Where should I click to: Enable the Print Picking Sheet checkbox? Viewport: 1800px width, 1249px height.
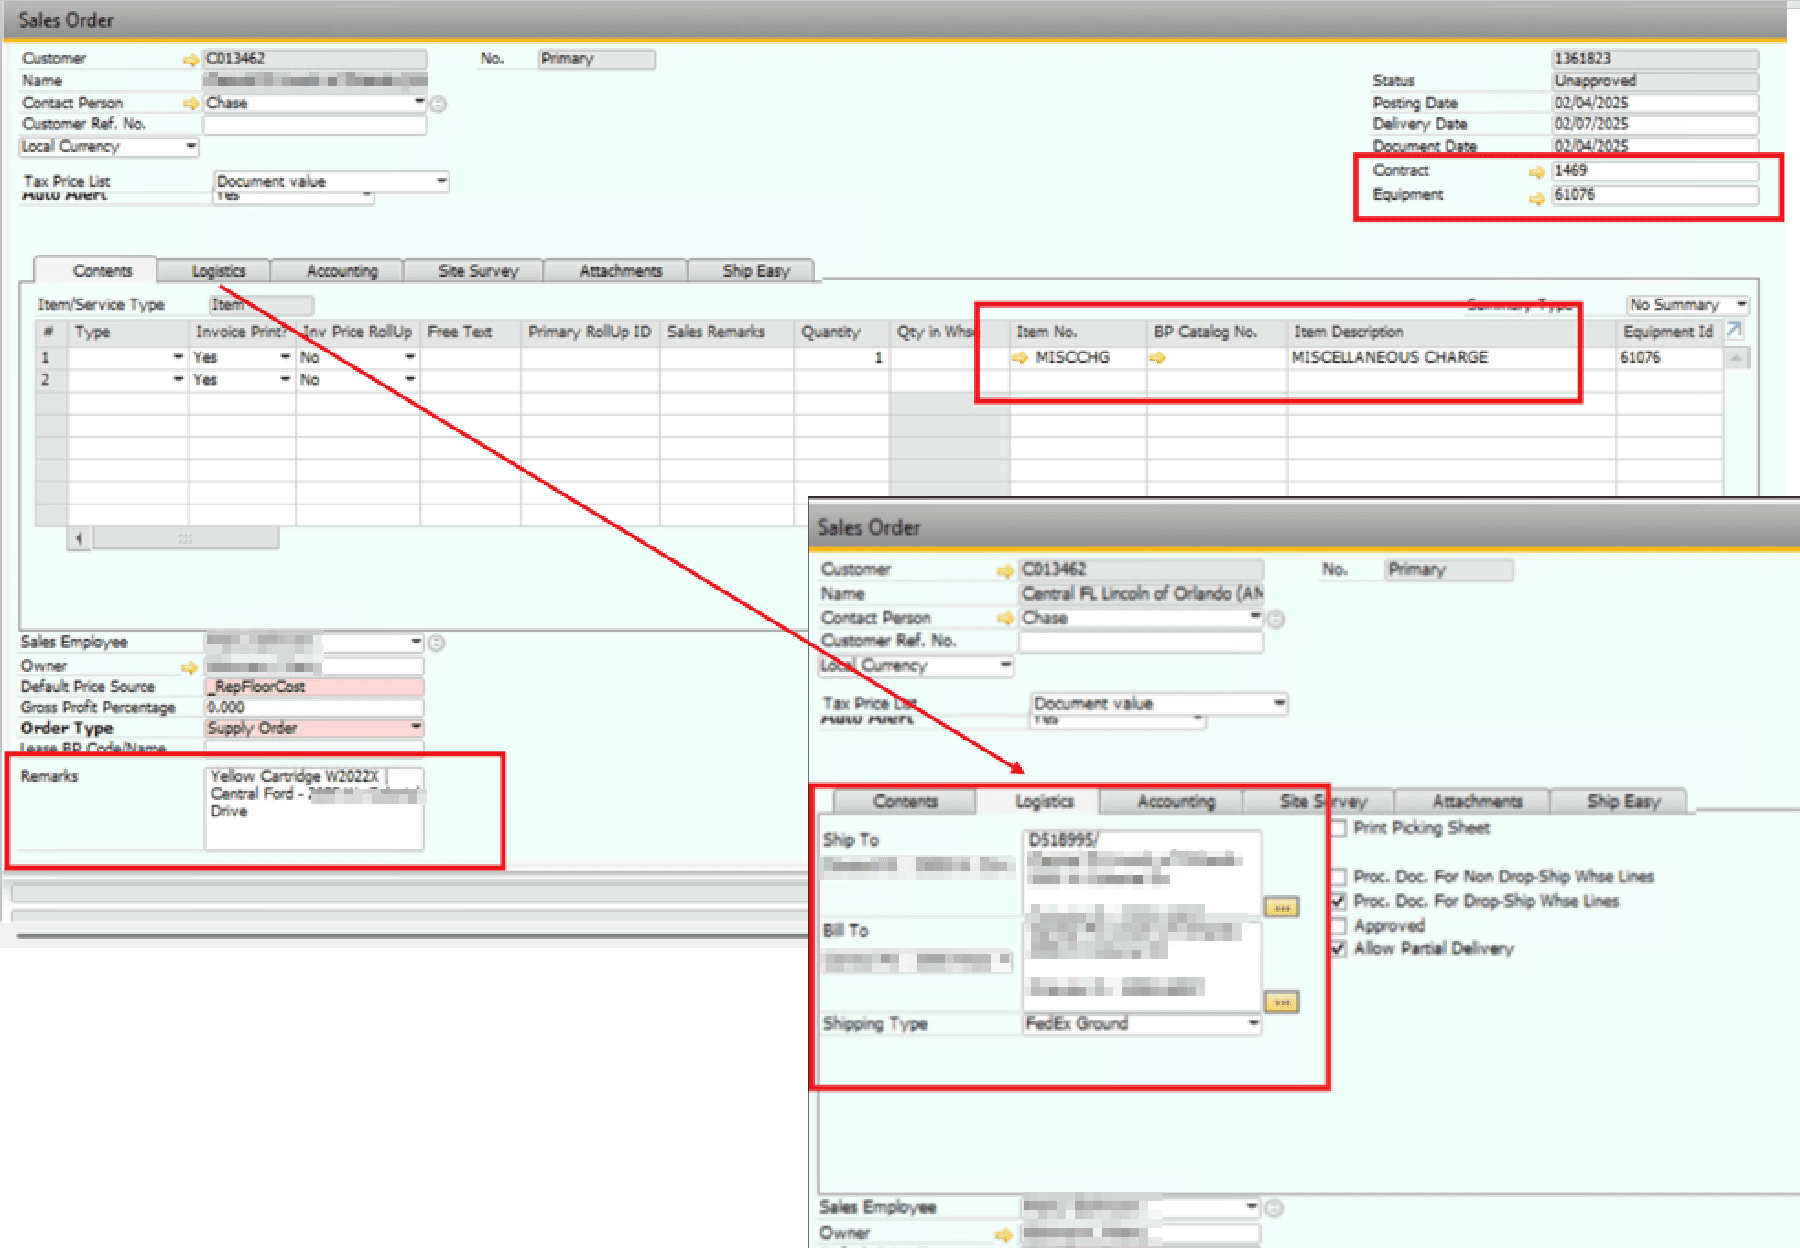[x=1338, y=828]
